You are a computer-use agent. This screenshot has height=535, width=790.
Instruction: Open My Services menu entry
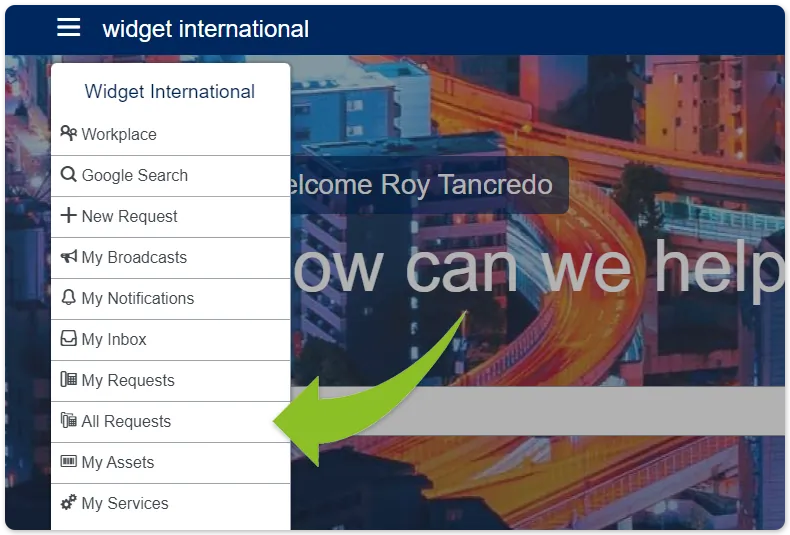170,504
